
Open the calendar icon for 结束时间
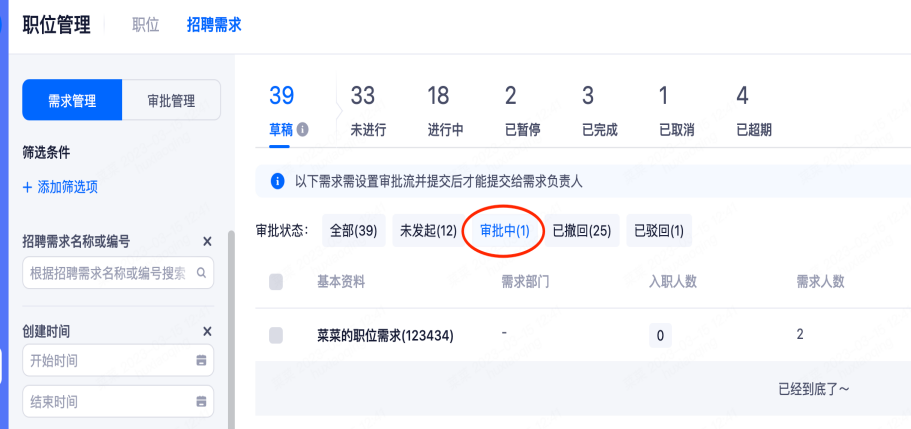point(201,402)
